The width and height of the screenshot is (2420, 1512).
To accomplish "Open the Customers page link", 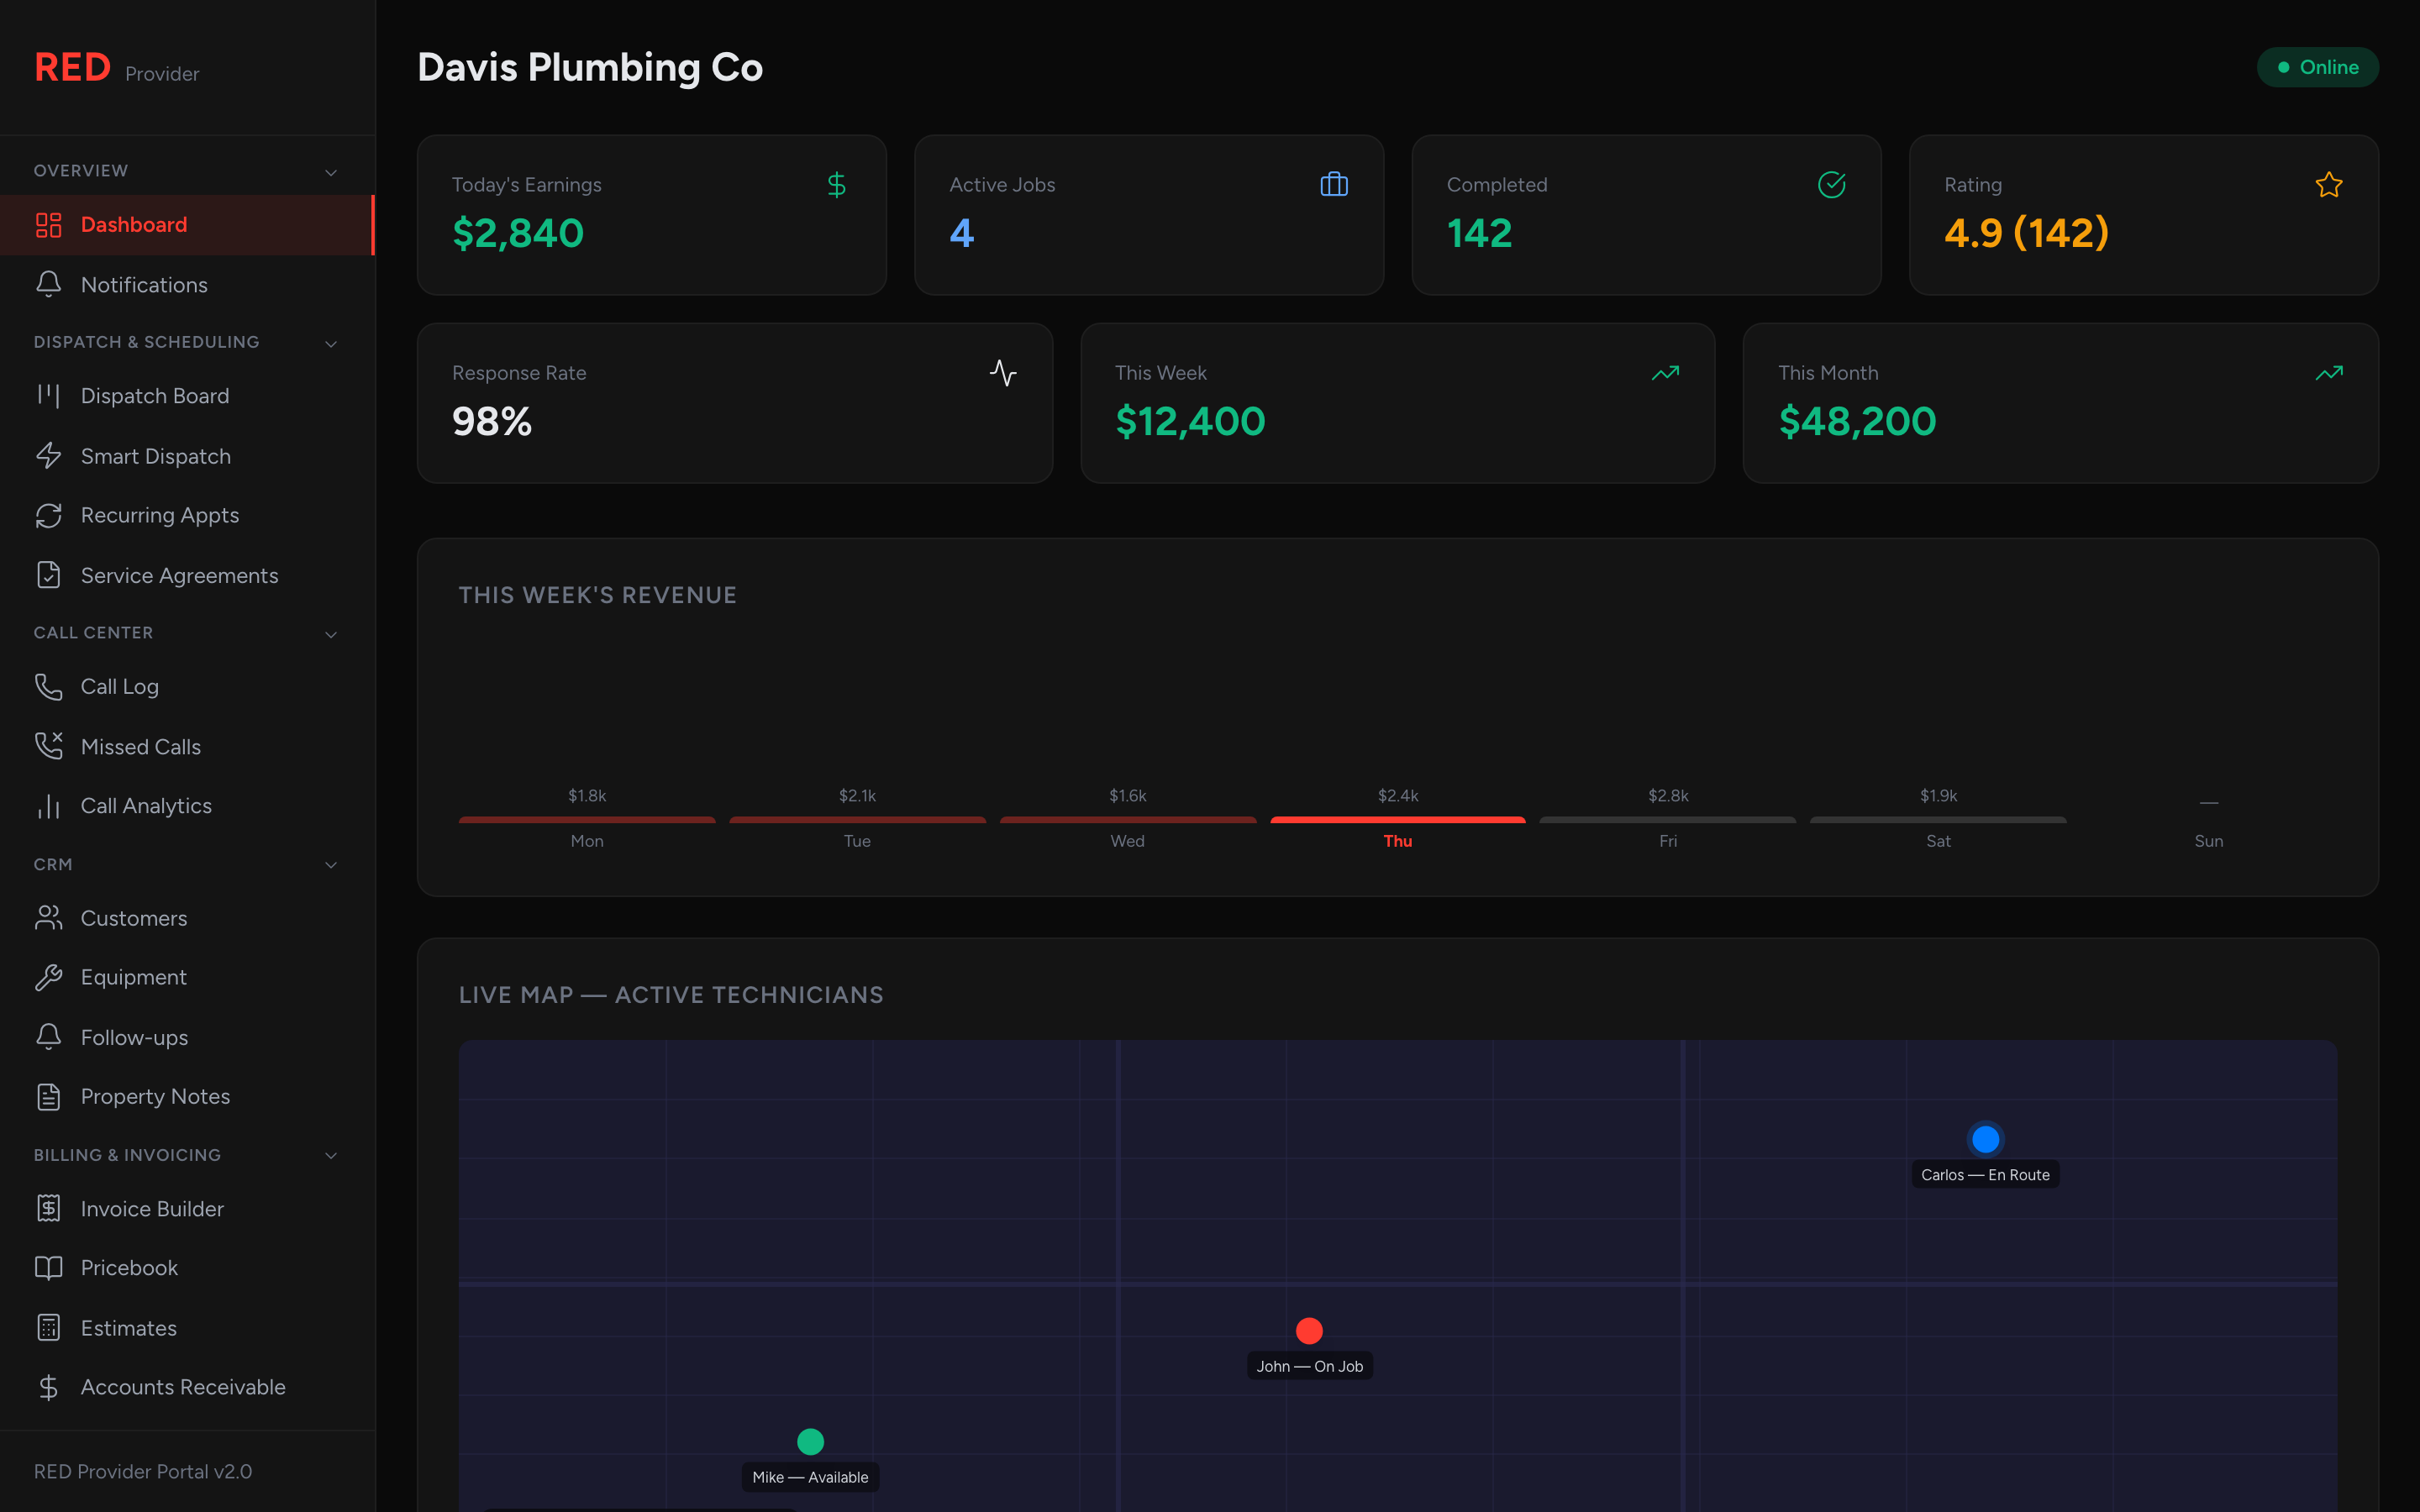I will [x=187, y=918].
